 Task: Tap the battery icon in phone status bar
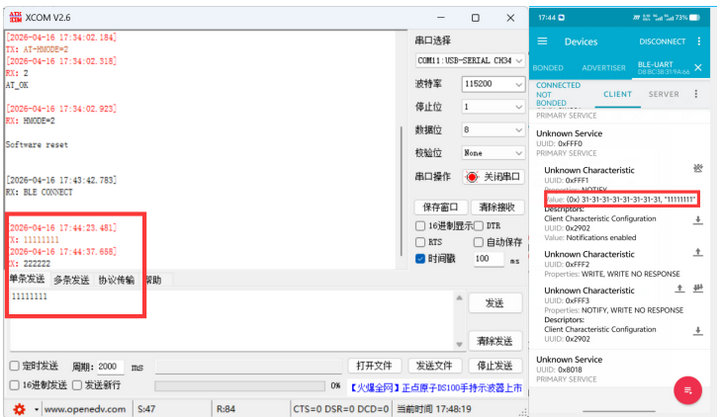click(695, 17)
